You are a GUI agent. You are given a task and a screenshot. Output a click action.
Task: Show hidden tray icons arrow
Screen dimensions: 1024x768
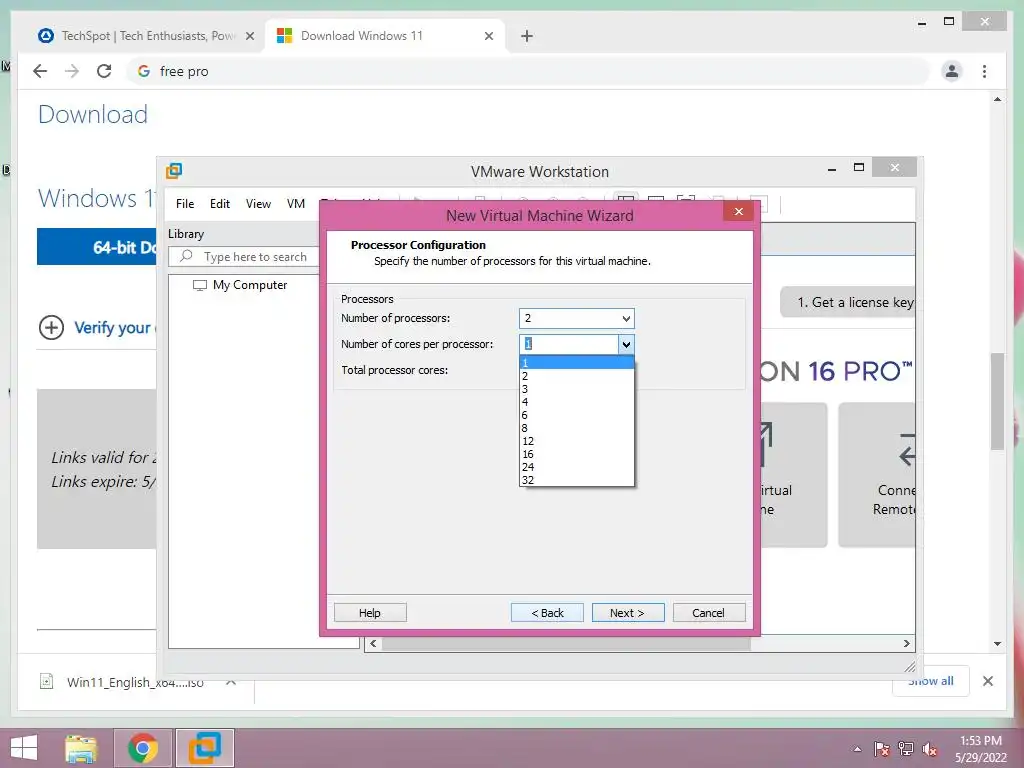tap(857, 749)
